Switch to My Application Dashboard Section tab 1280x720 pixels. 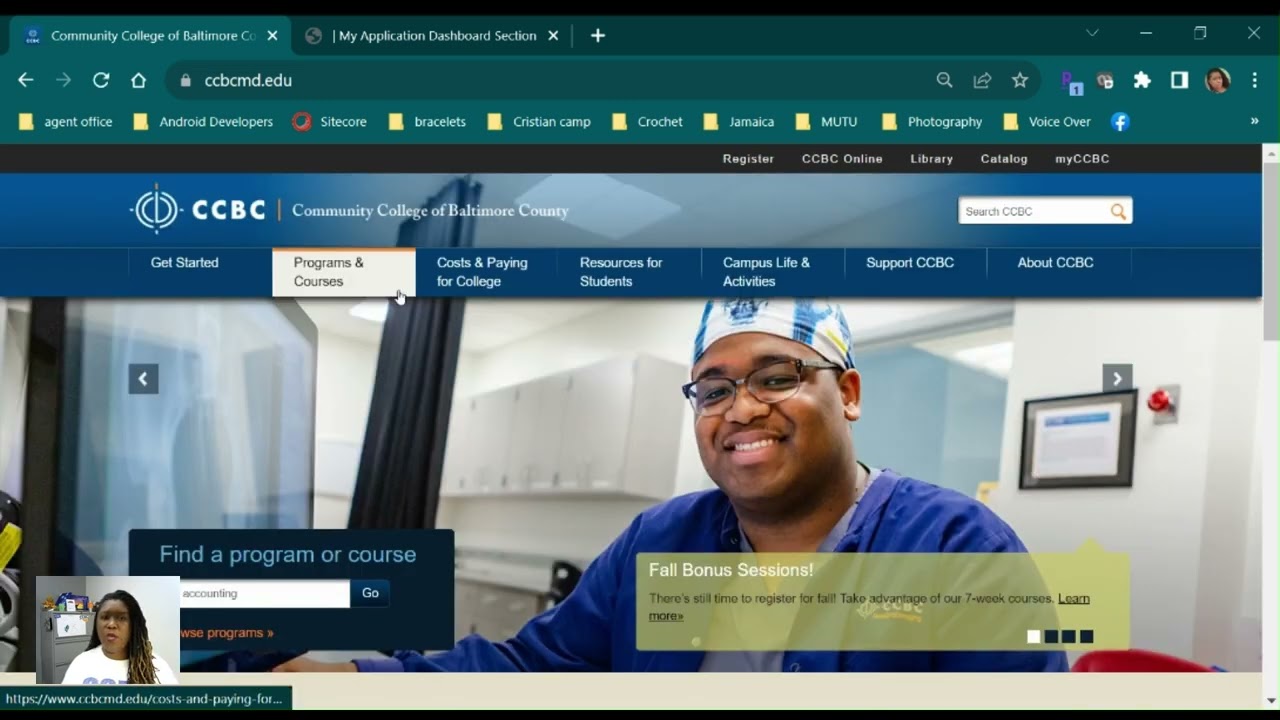point(436,35)
